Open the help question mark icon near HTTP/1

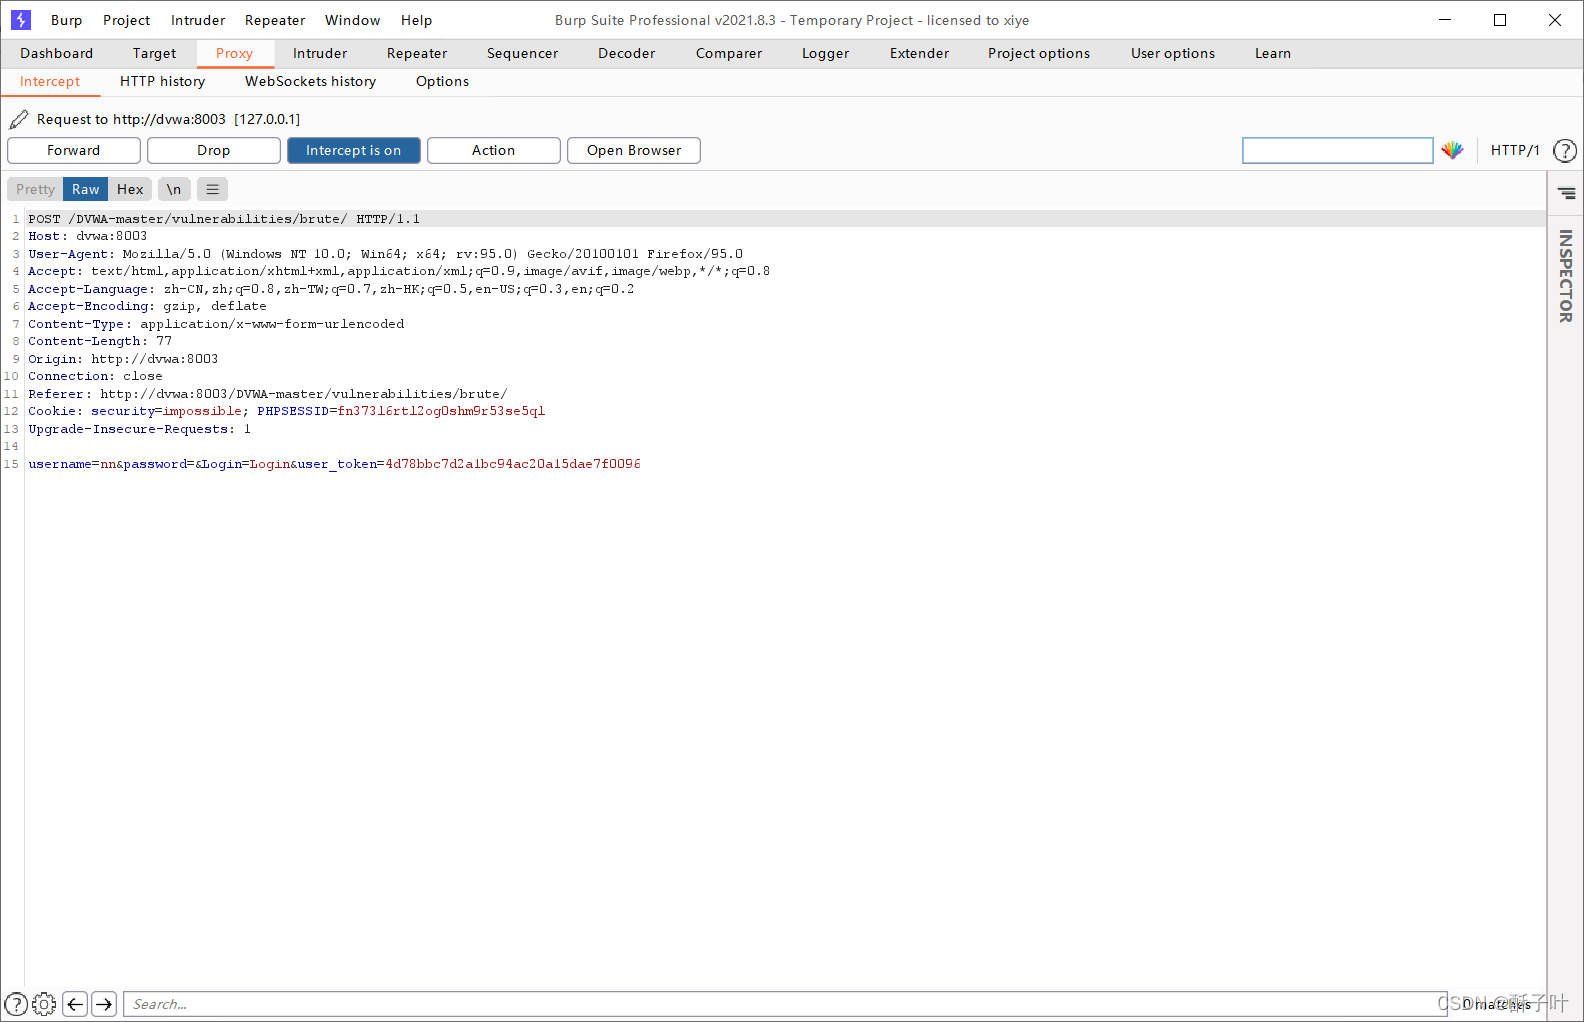tap(1565, 150)
